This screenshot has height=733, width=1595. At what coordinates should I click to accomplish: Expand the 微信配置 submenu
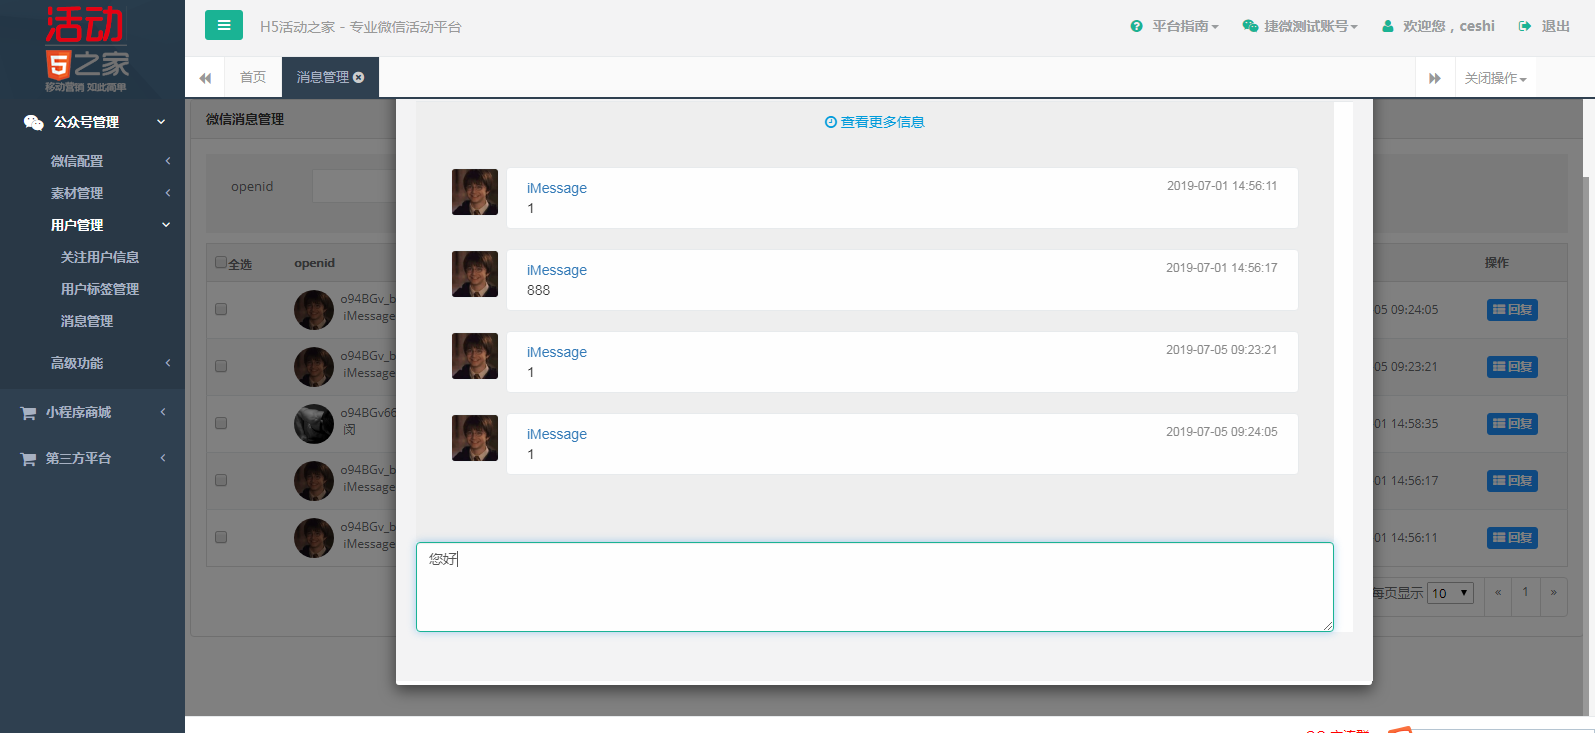coord(92,161)
